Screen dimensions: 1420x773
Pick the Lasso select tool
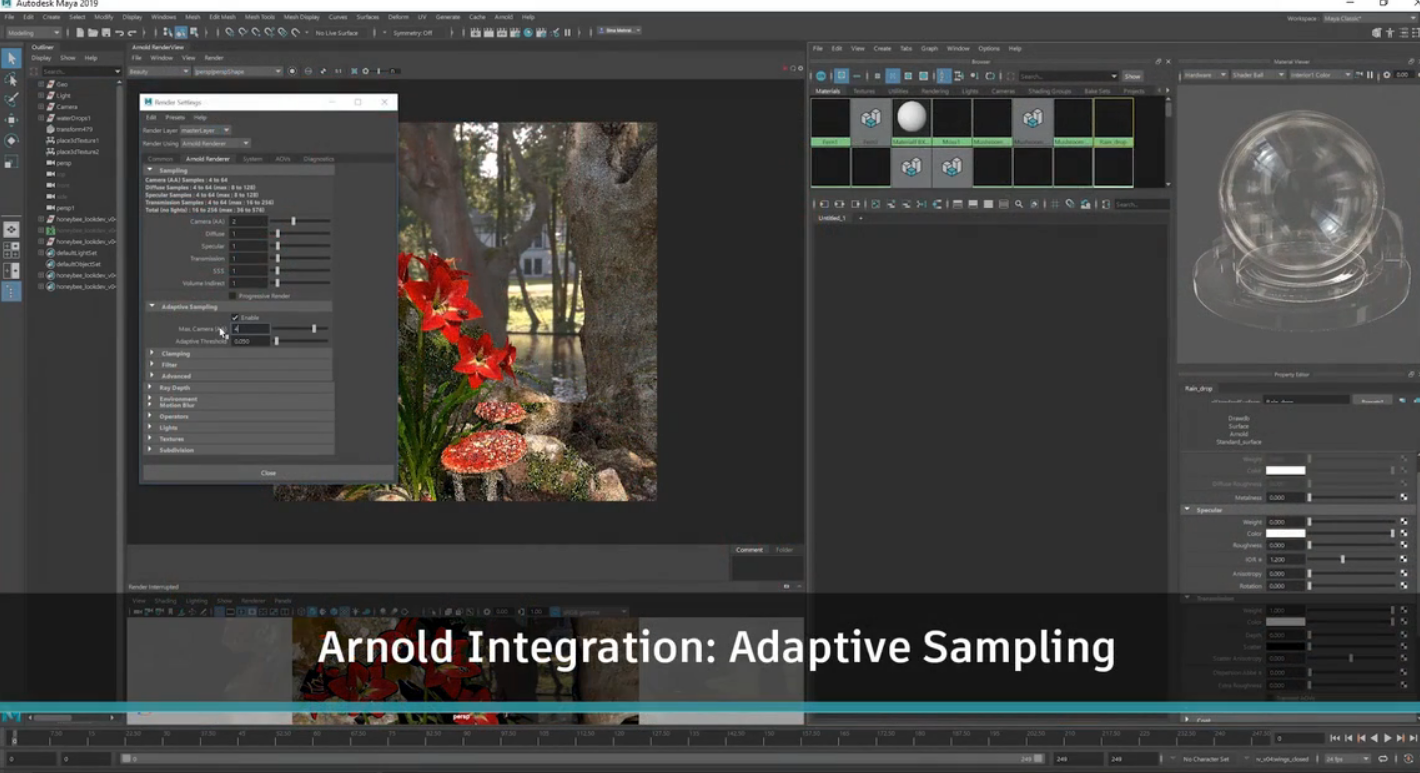click(x=11, y=79)
